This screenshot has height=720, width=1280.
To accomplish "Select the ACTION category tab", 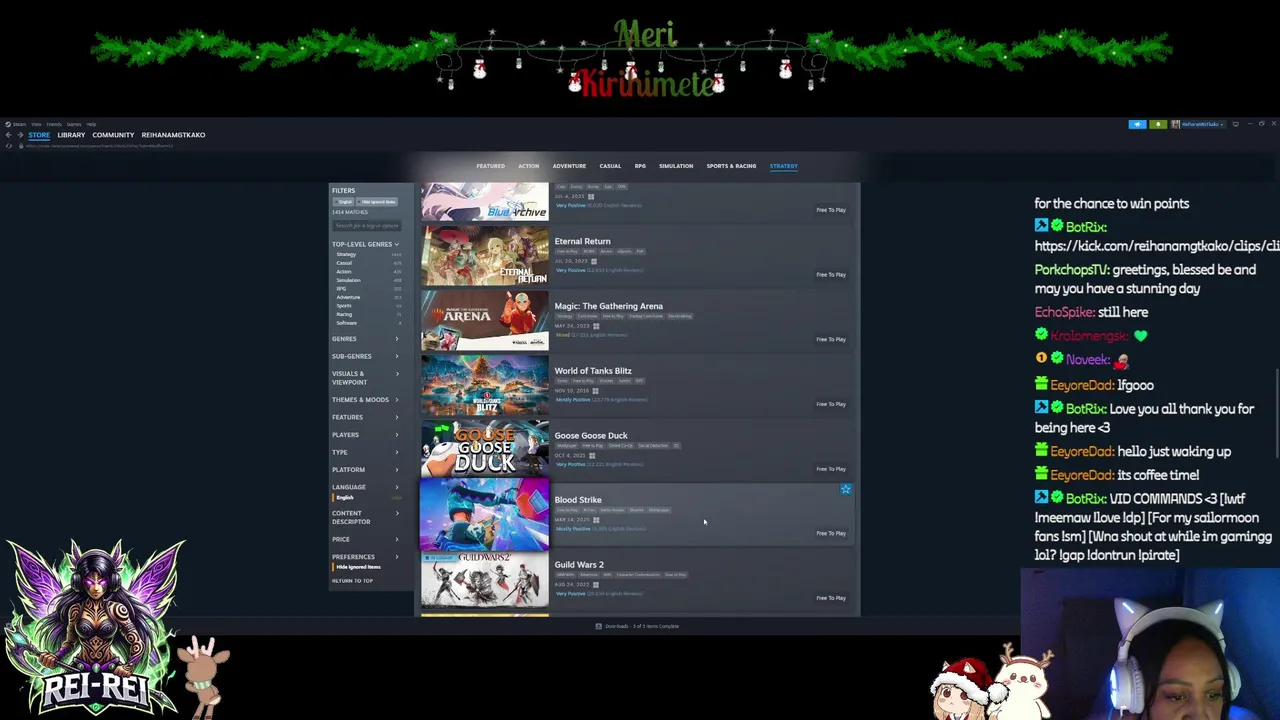I will (x=528, y=166).
